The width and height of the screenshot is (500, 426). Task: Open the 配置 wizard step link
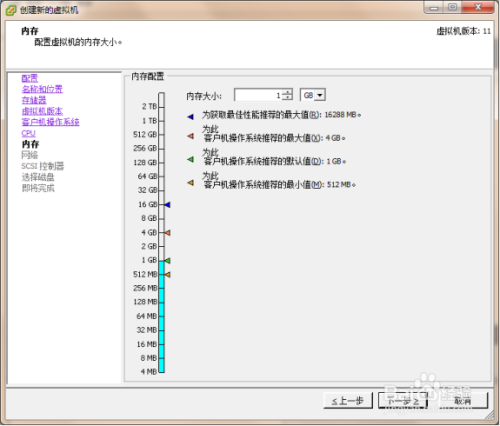click(x=30, y=78)
